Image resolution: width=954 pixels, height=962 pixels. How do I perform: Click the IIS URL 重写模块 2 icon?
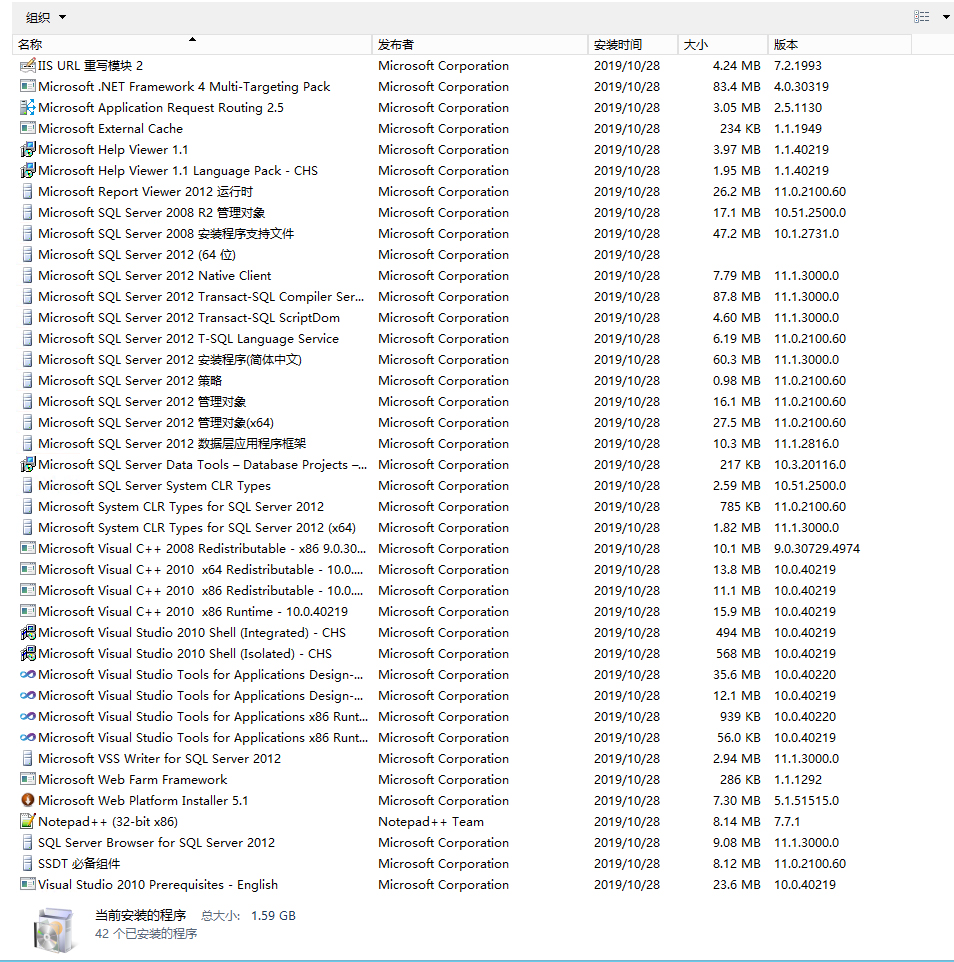point(28,65)
